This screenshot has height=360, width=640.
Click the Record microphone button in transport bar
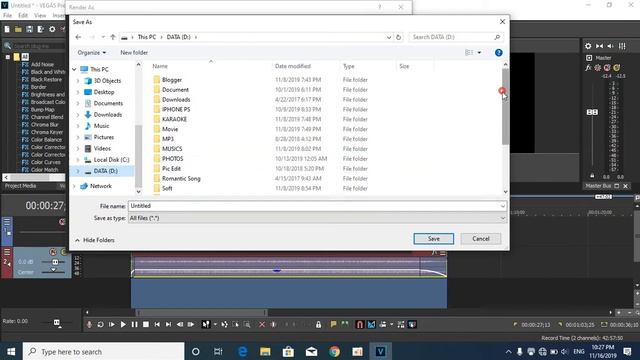89,324
